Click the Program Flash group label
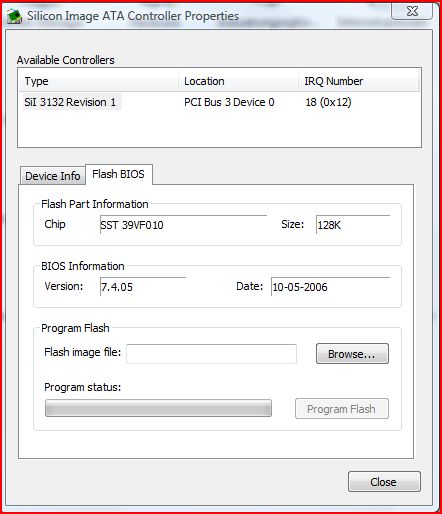The width and height of the screenshot is (442, 514). [x=75, y=328]
